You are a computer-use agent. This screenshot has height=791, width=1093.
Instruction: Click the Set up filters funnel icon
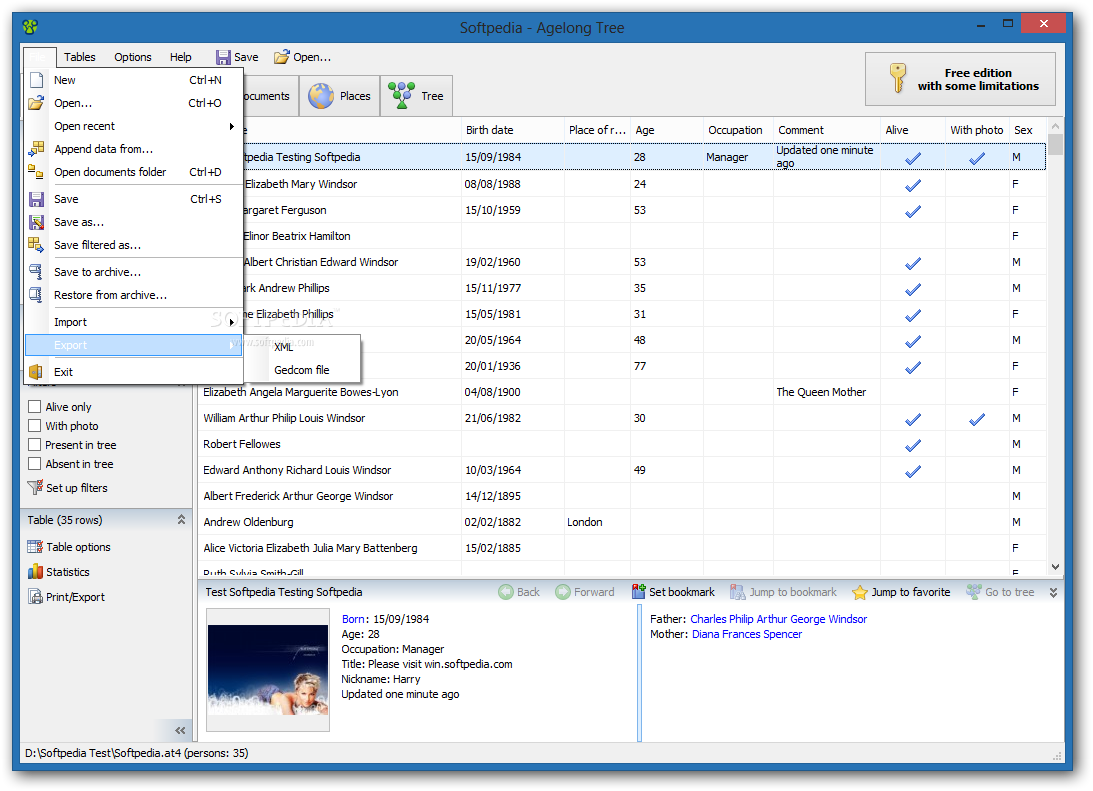35,488
